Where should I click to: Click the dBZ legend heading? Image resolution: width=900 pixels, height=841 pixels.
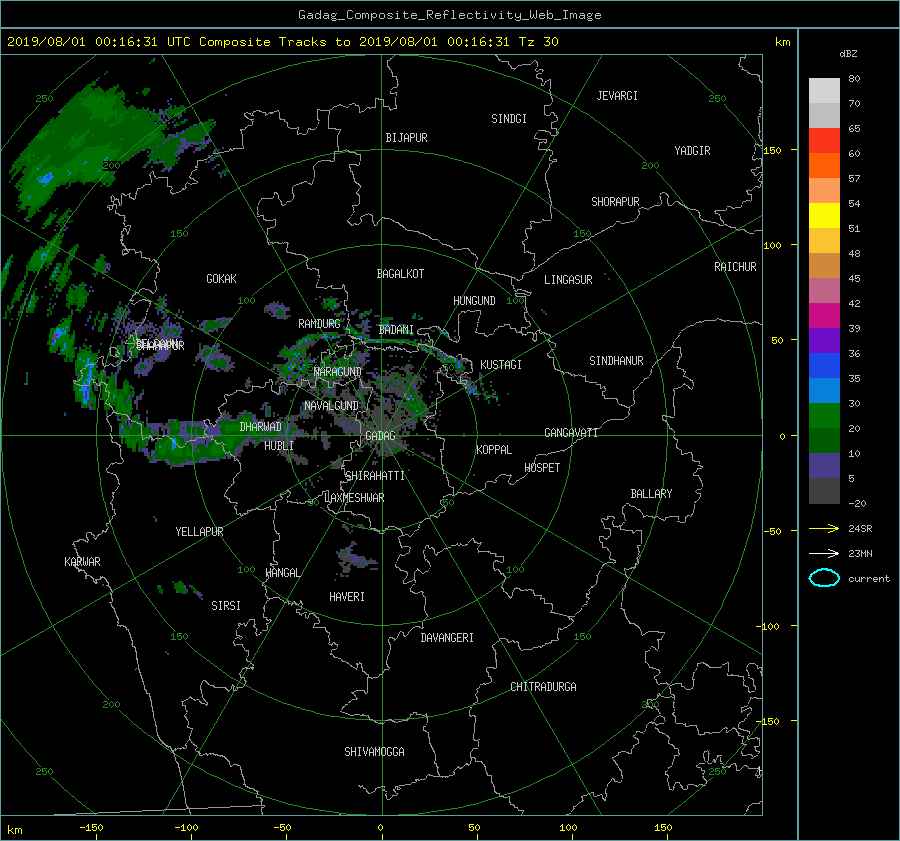click(848, 53)
